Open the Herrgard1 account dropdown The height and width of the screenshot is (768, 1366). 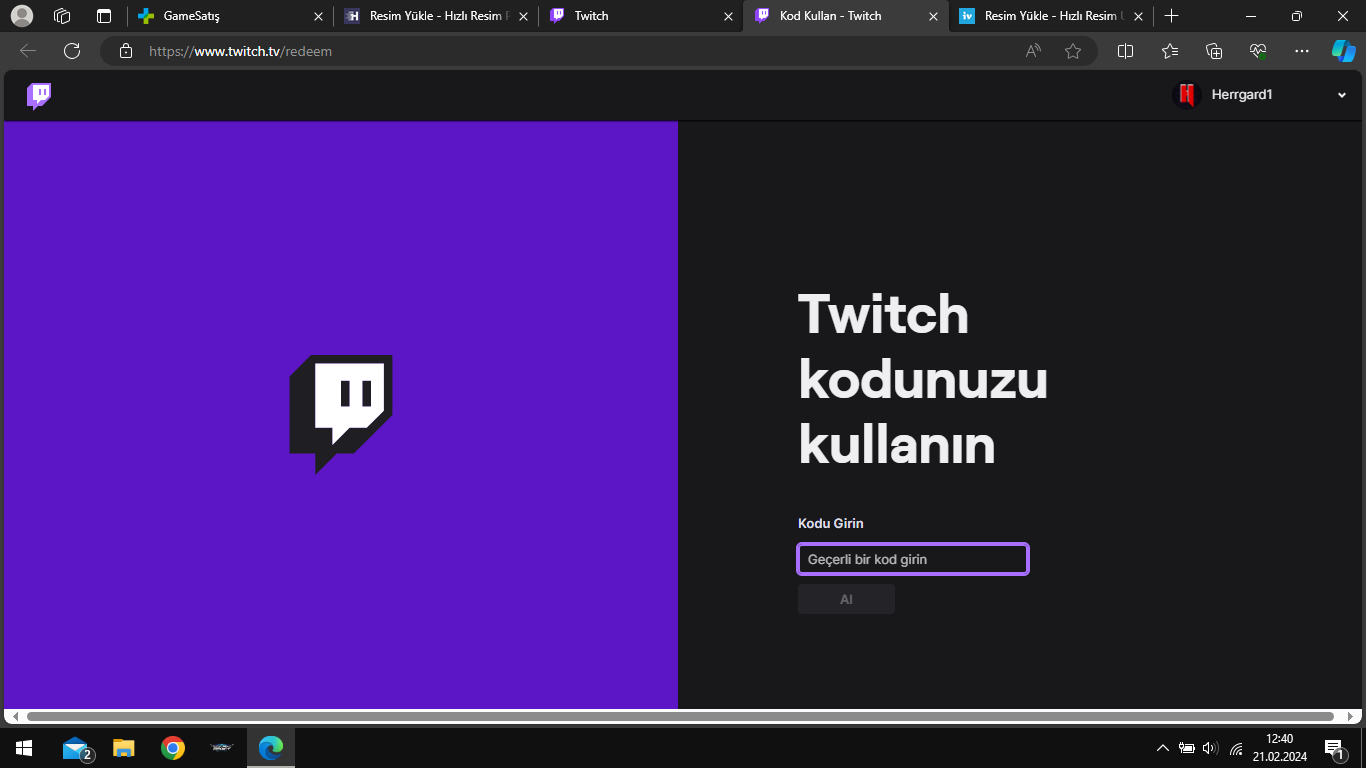coord(1341,95)
